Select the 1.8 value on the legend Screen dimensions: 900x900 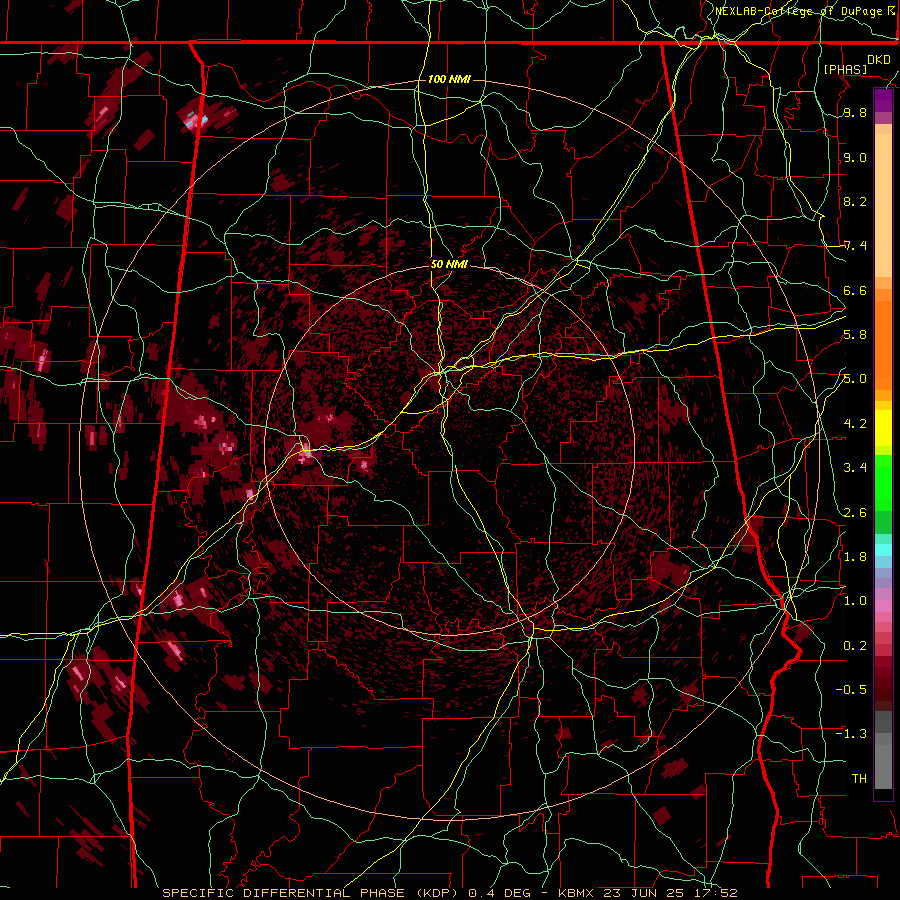click(x=855, y=557)
